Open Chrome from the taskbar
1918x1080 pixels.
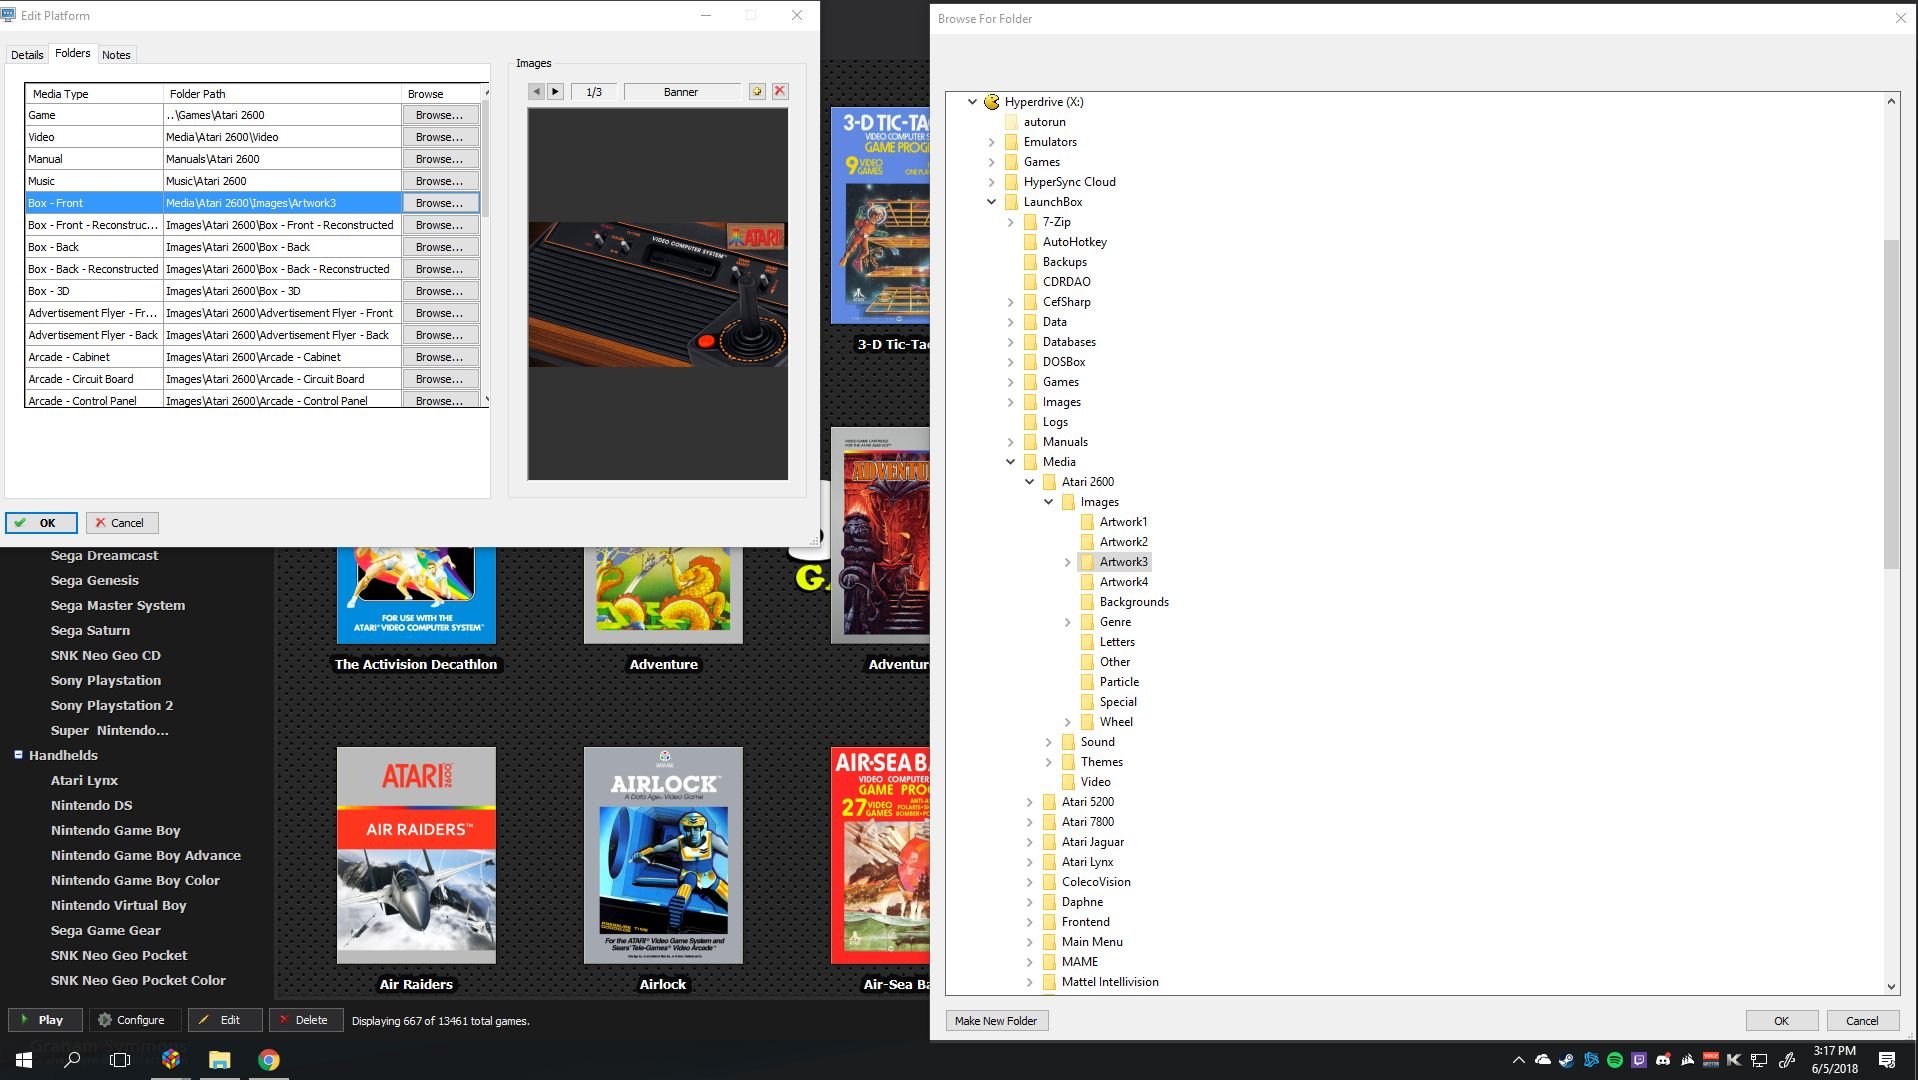pyautogui.click(x=269, y=1060)
